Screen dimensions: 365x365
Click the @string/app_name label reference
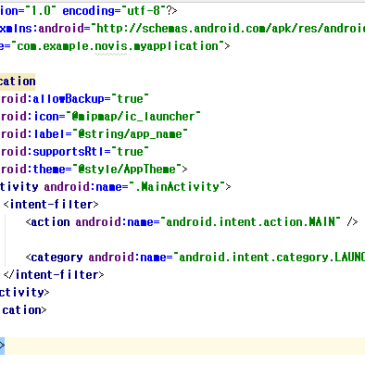133,134
